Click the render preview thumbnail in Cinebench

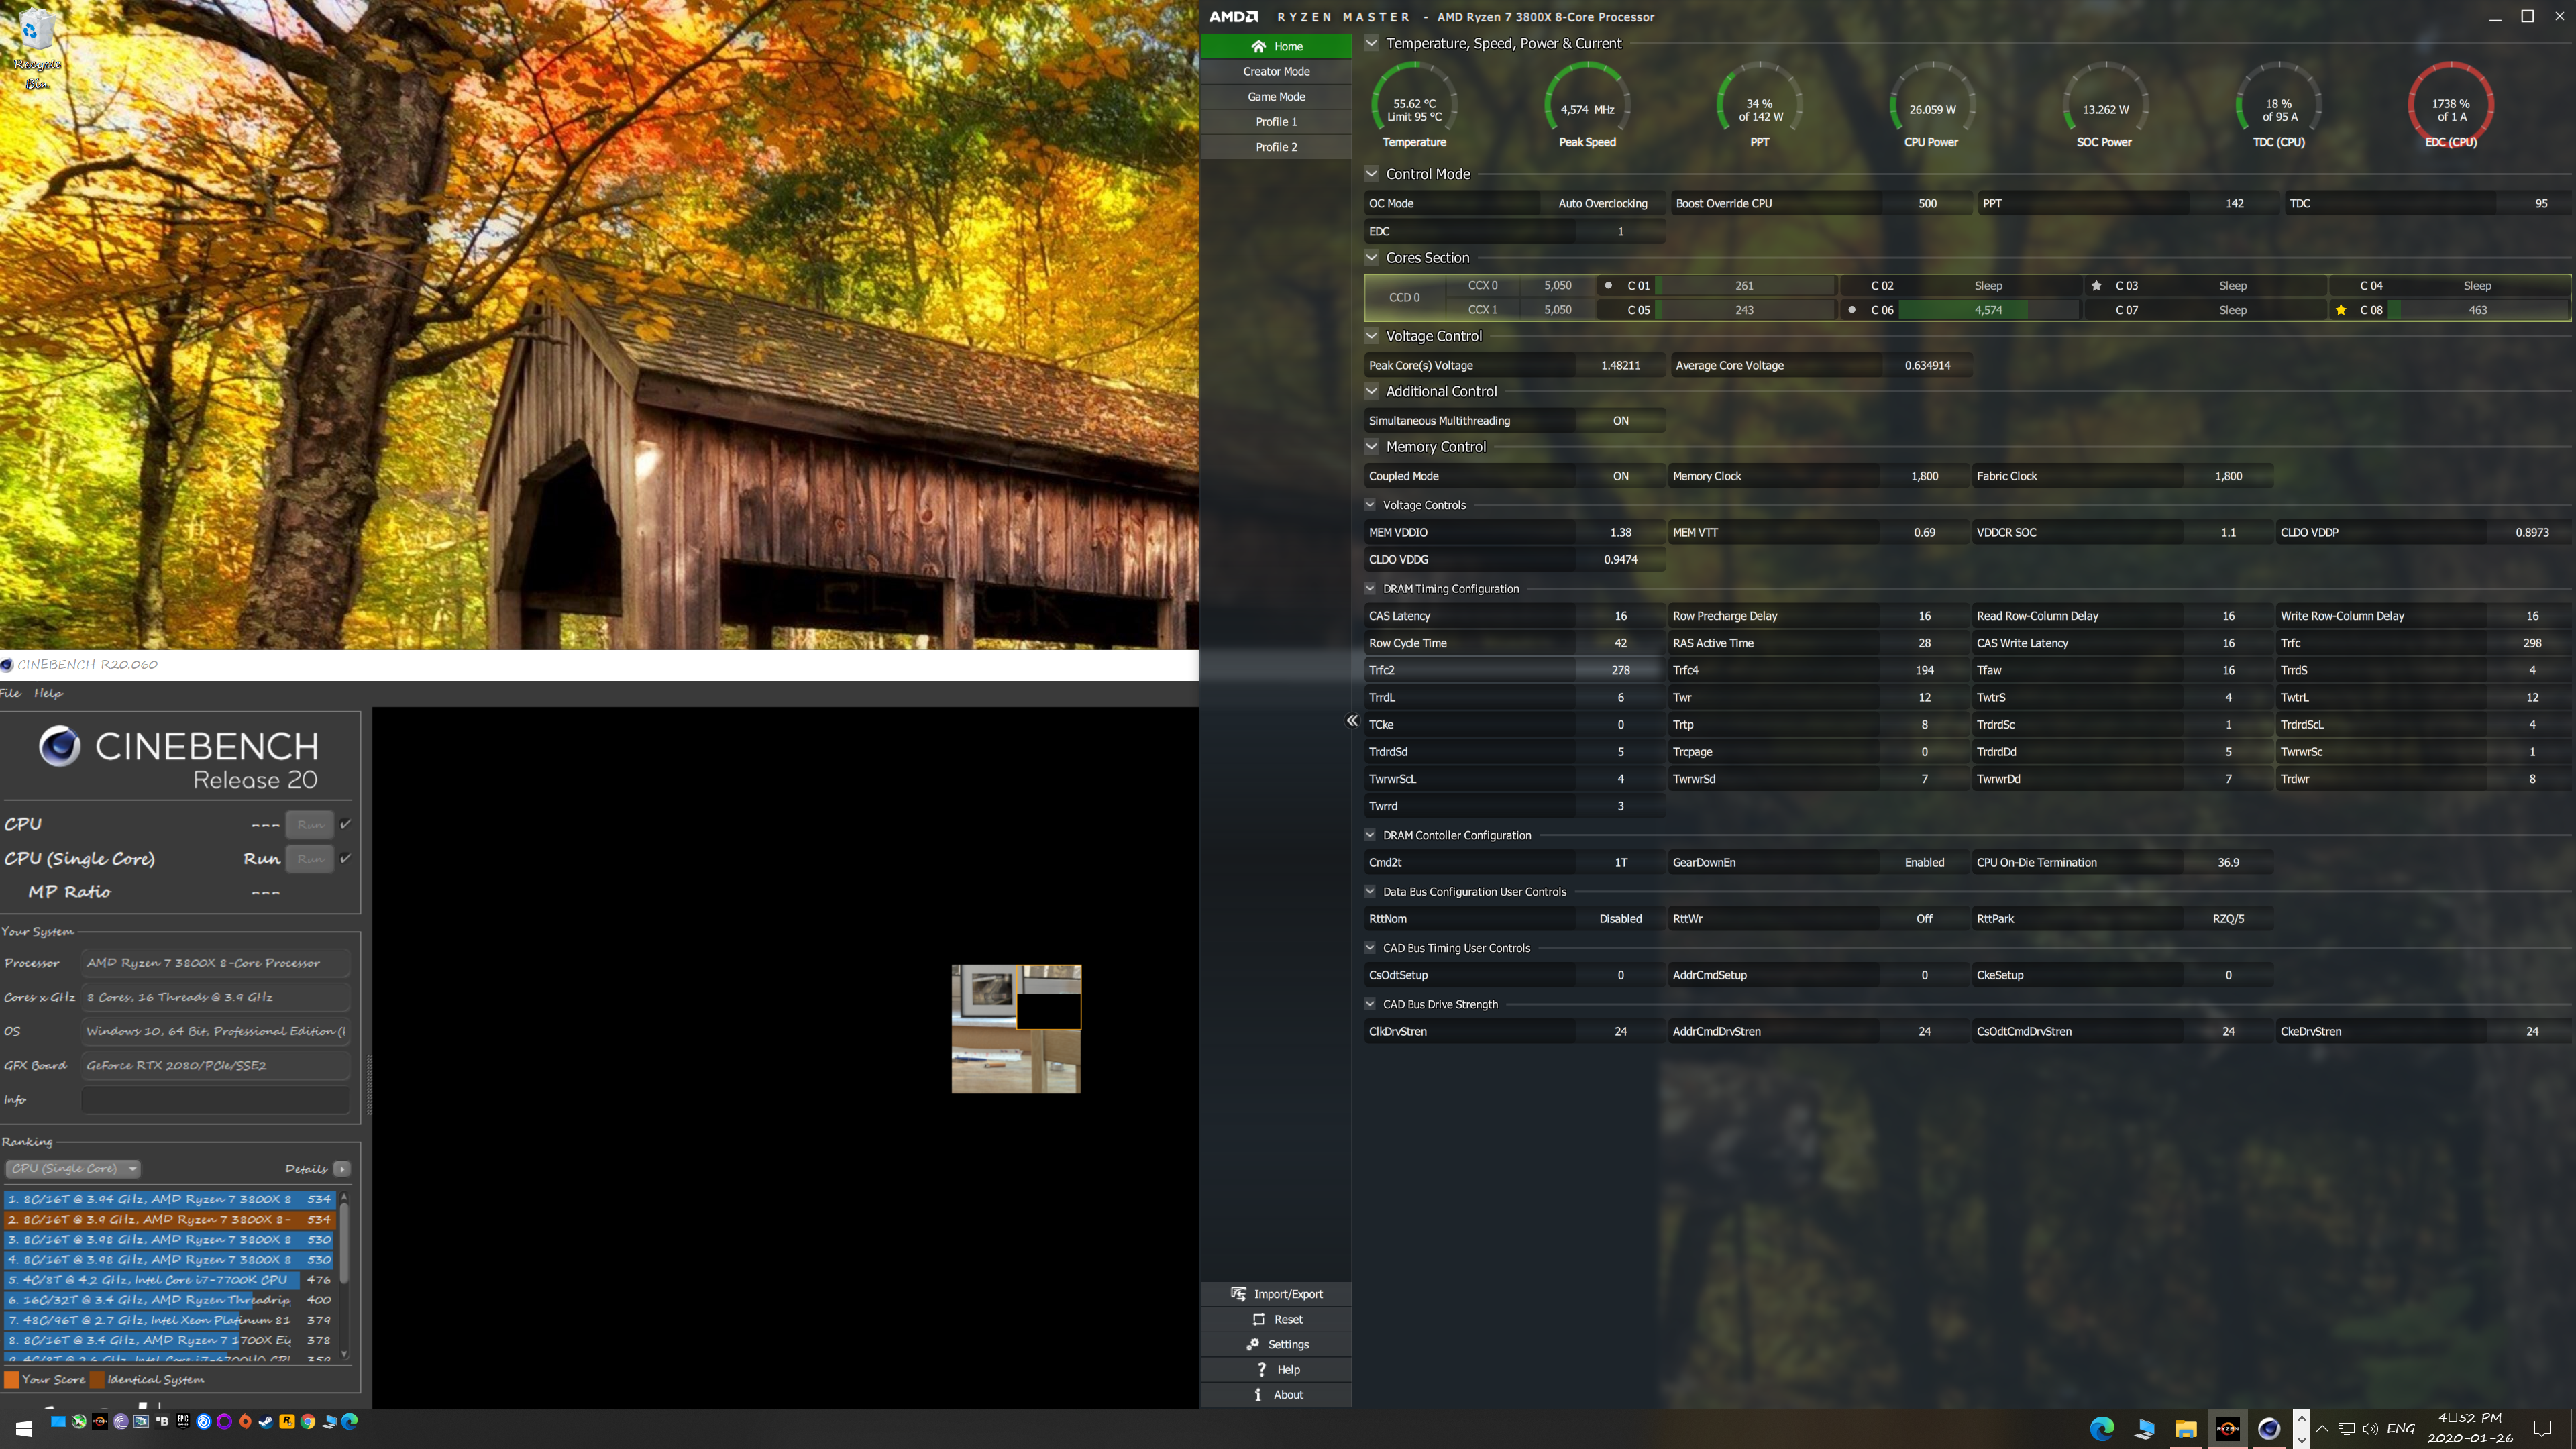1016,1029
